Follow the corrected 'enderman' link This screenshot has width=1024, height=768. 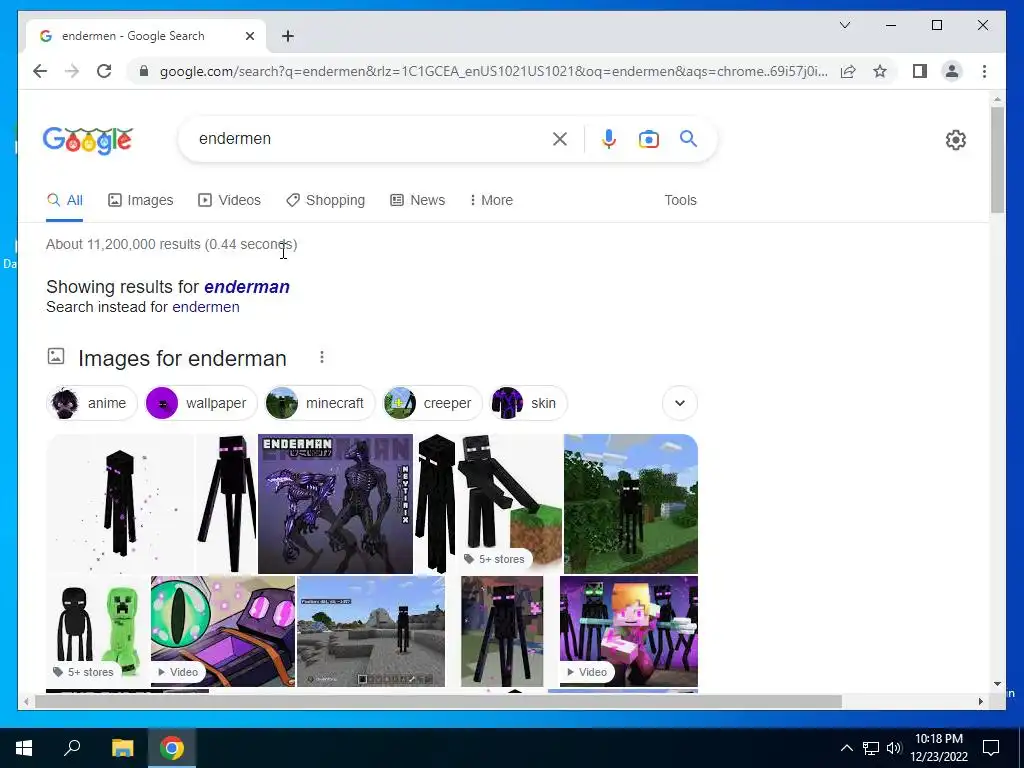[x=247, y=287]
